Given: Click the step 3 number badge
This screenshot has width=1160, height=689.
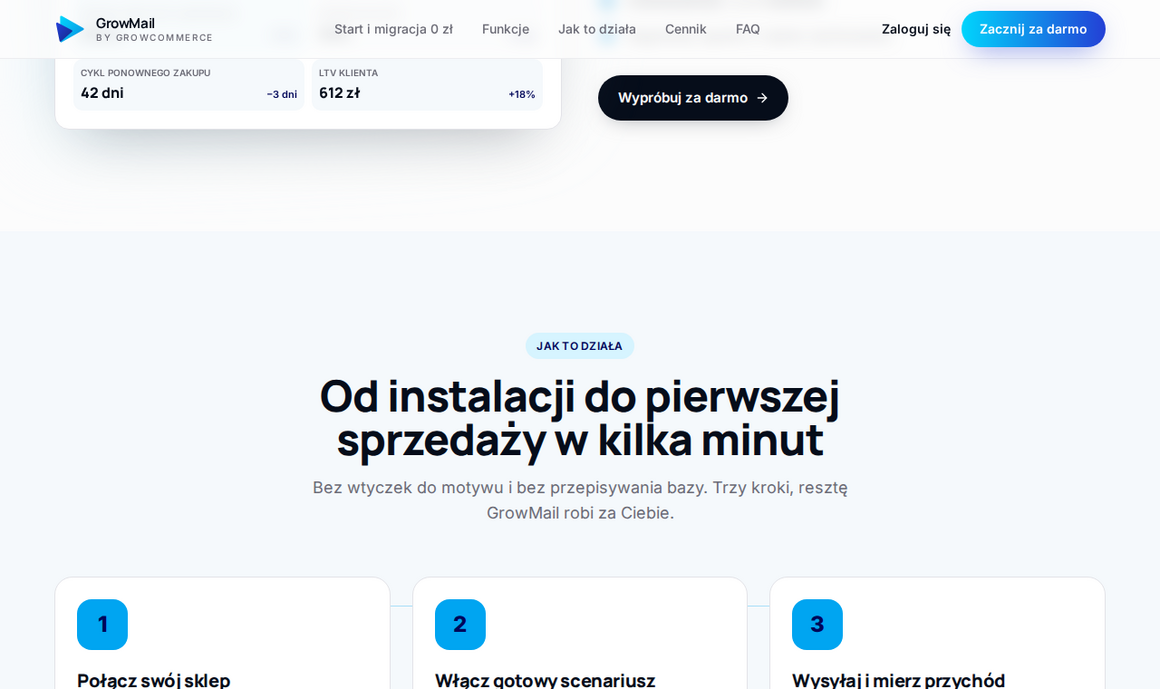Looking at the screenshot, I should pyautogui.click(x=817, y=625).
